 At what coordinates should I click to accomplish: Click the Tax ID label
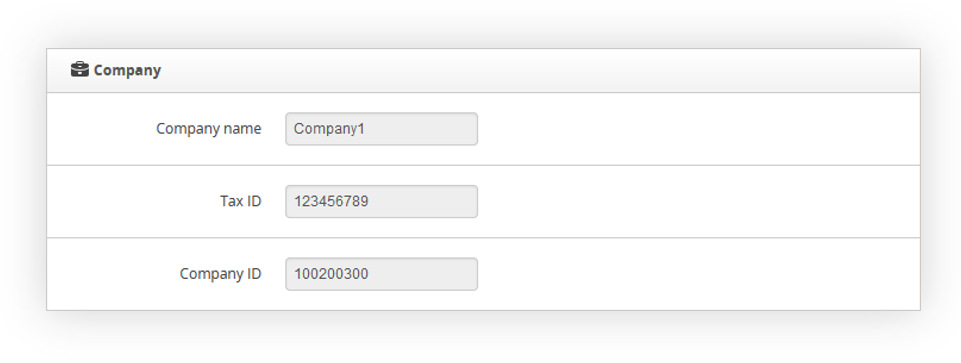[x=241, y=201]
